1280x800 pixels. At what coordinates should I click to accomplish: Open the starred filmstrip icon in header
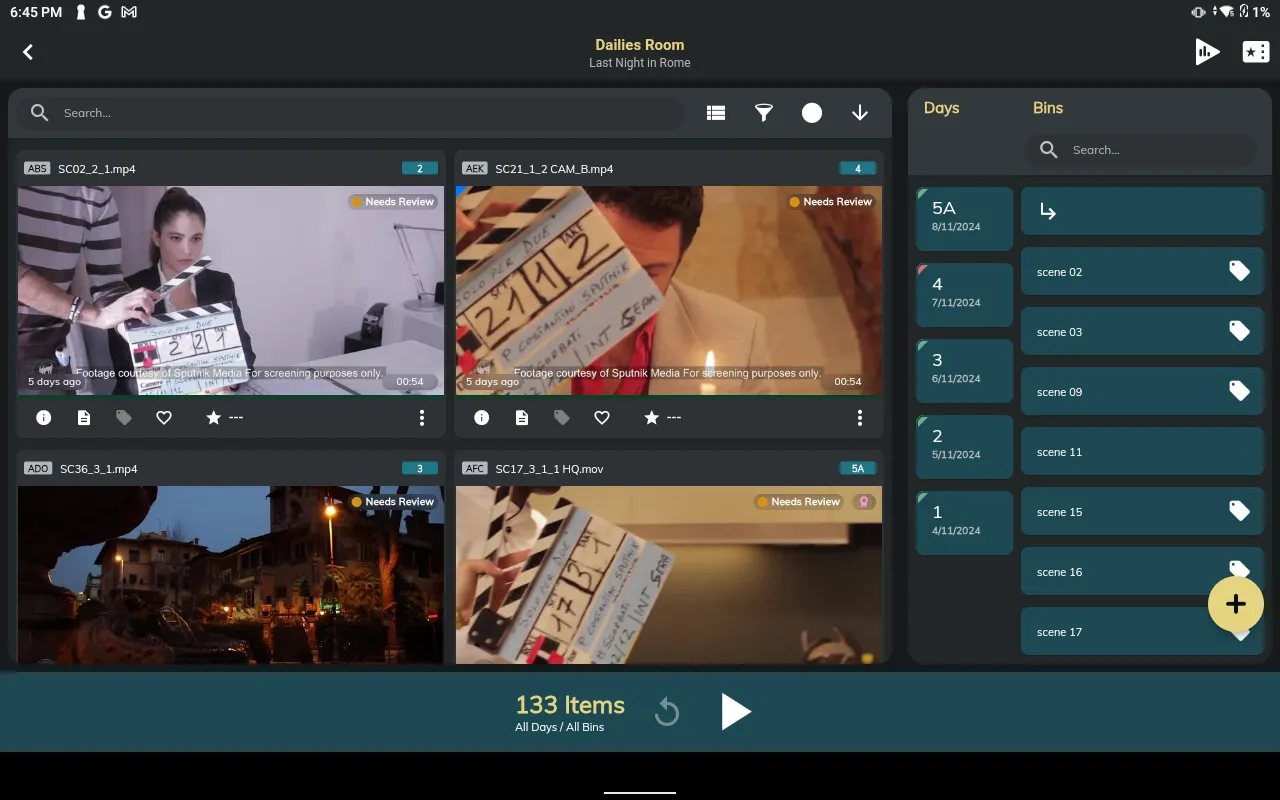1256,52
